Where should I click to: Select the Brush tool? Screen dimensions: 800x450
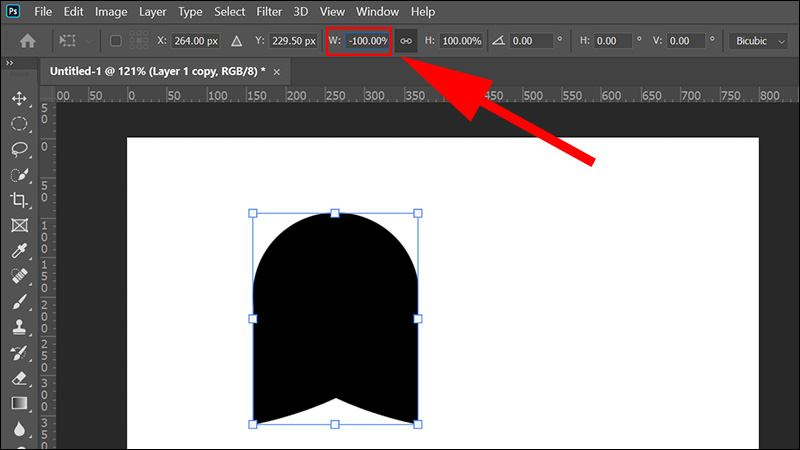coord(19,302)
